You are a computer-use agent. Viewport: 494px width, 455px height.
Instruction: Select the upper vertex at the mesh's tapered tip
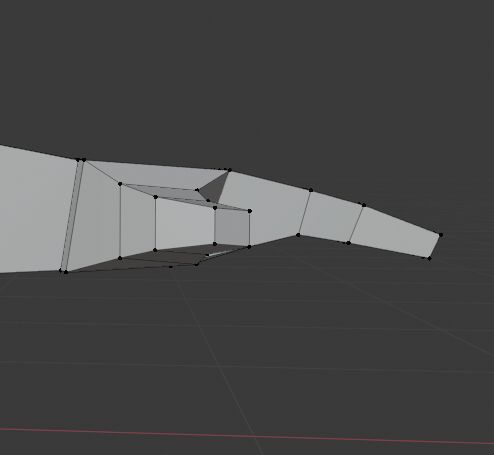(x=441, y=235)
